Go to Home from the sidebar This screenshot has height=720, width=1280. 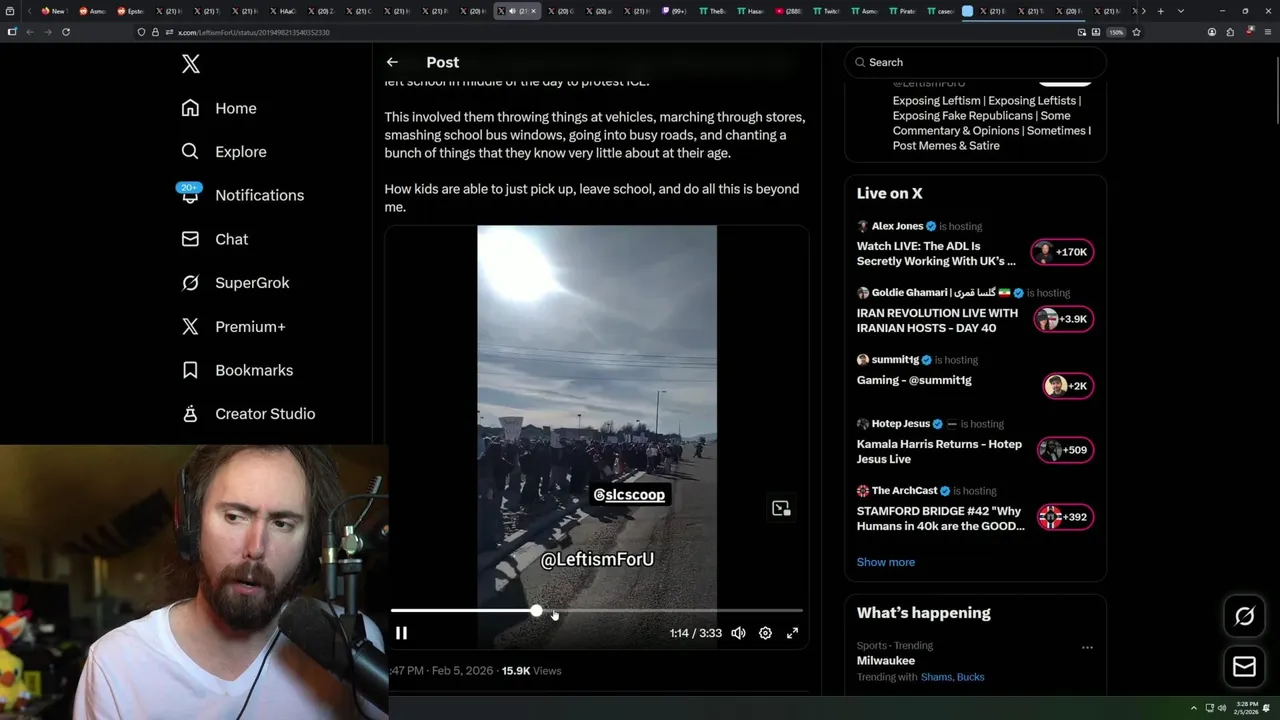tap(219, 108)
